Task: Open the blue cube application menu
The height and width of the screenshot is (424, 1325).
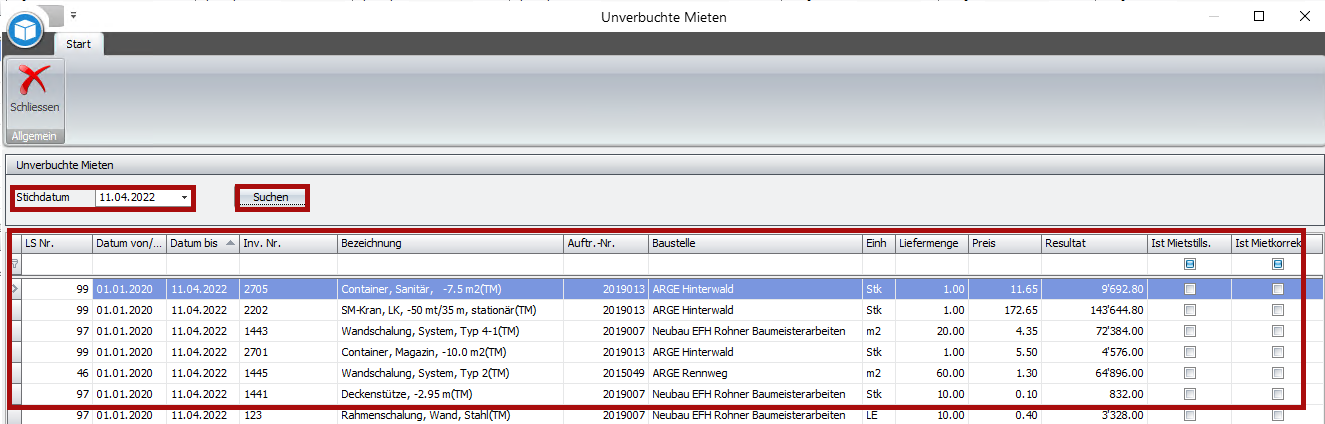Action: tap(26, 30)
